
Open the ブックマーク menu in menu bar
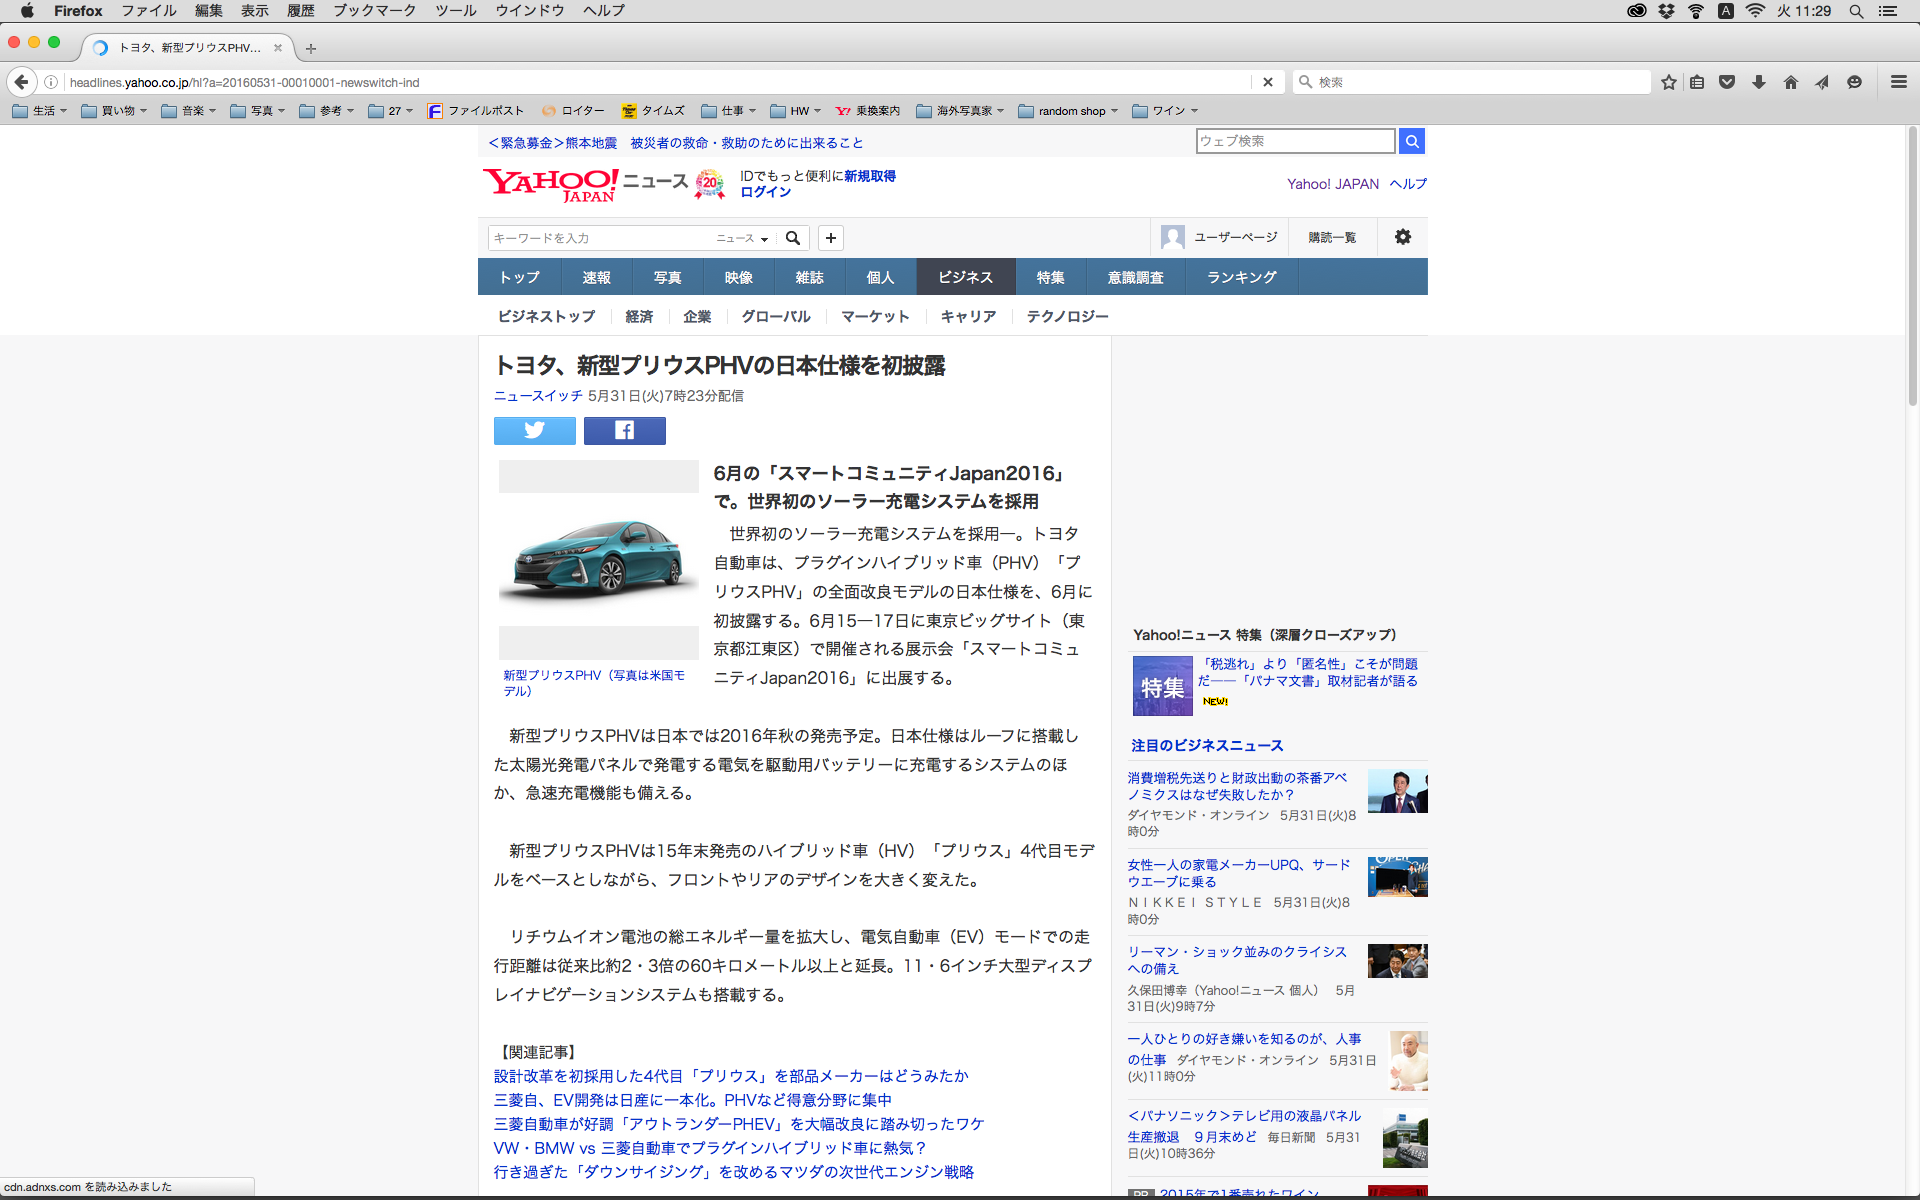(x=374, y=10)
